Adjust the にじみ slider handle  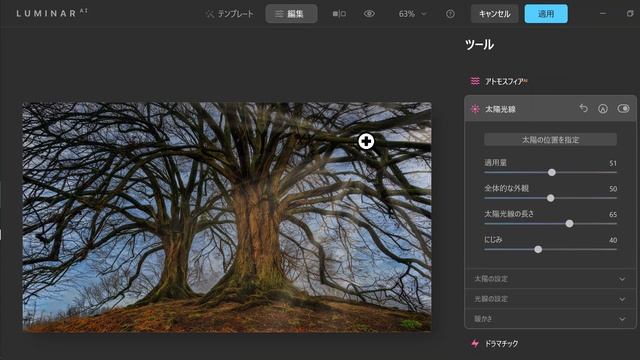(538, 249)
